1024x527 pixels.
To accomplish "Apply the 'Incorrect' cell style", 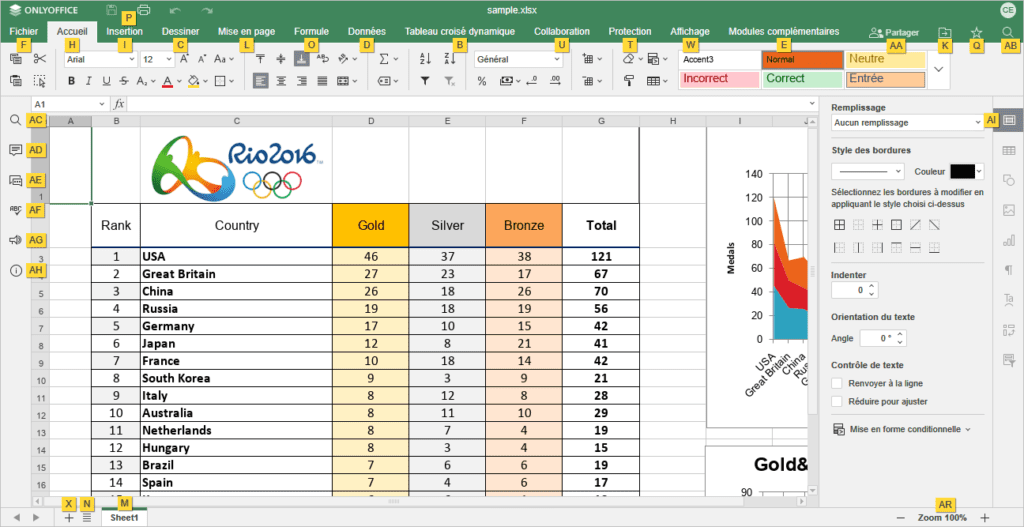I will [x=718, y=79].
